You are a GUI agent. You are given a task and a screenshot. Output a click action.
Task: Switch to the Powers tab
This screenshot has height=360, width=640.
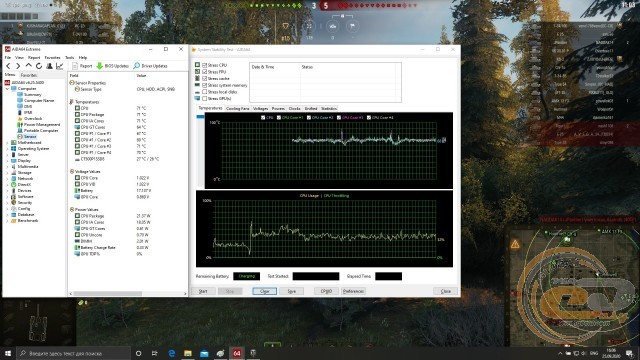point(278,109)
